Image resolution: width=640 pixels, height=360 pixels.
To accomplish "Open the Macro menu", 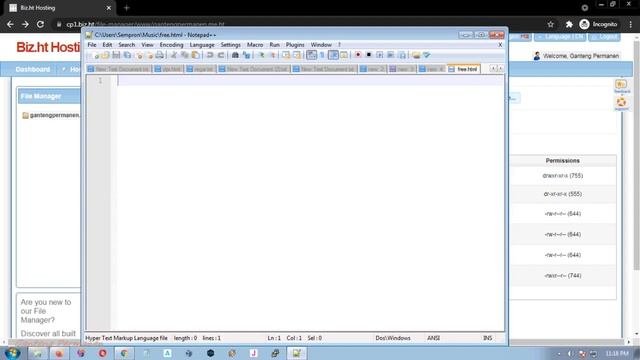I will [x=255, y=45].
